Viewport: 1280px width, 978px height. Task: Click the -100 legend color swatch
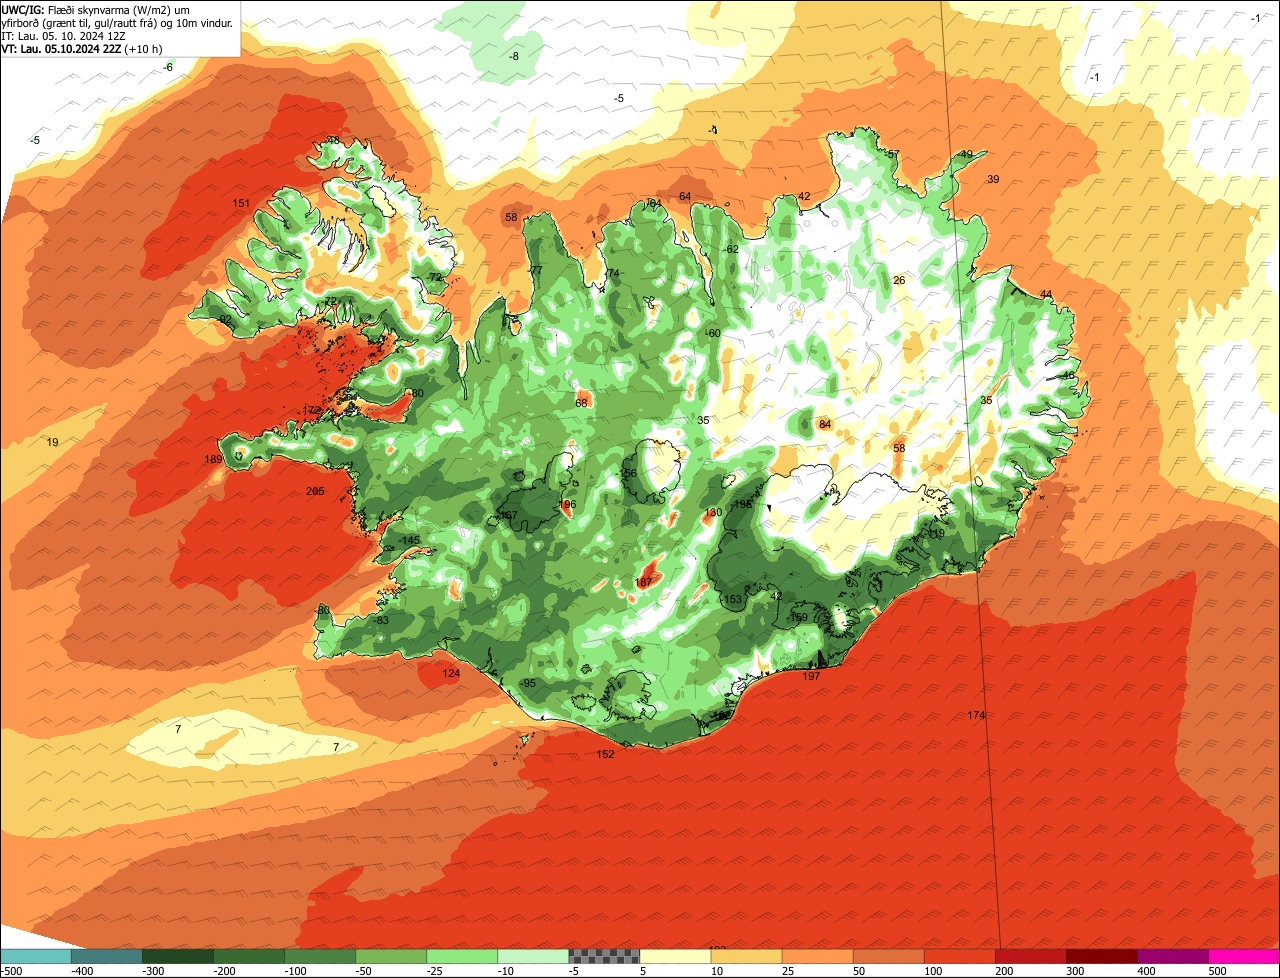(319, 957)
